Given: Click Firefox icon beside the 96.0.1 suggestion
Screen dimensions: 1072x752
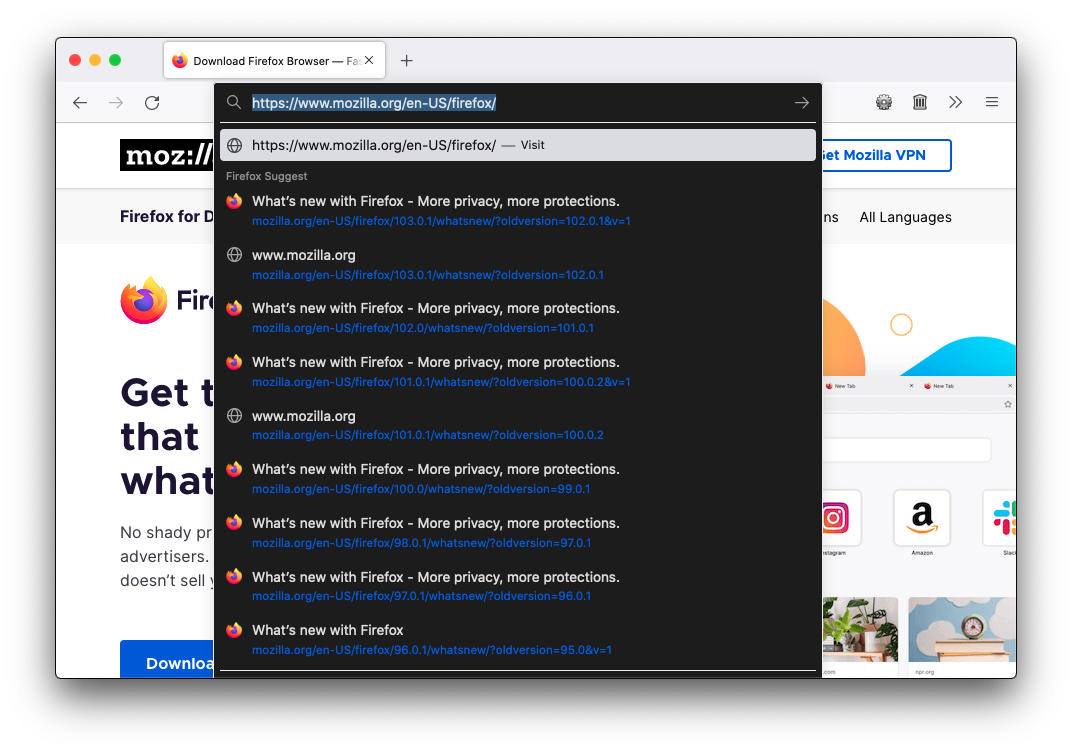Looking at the screenshot, I should [x=234, y=630].
